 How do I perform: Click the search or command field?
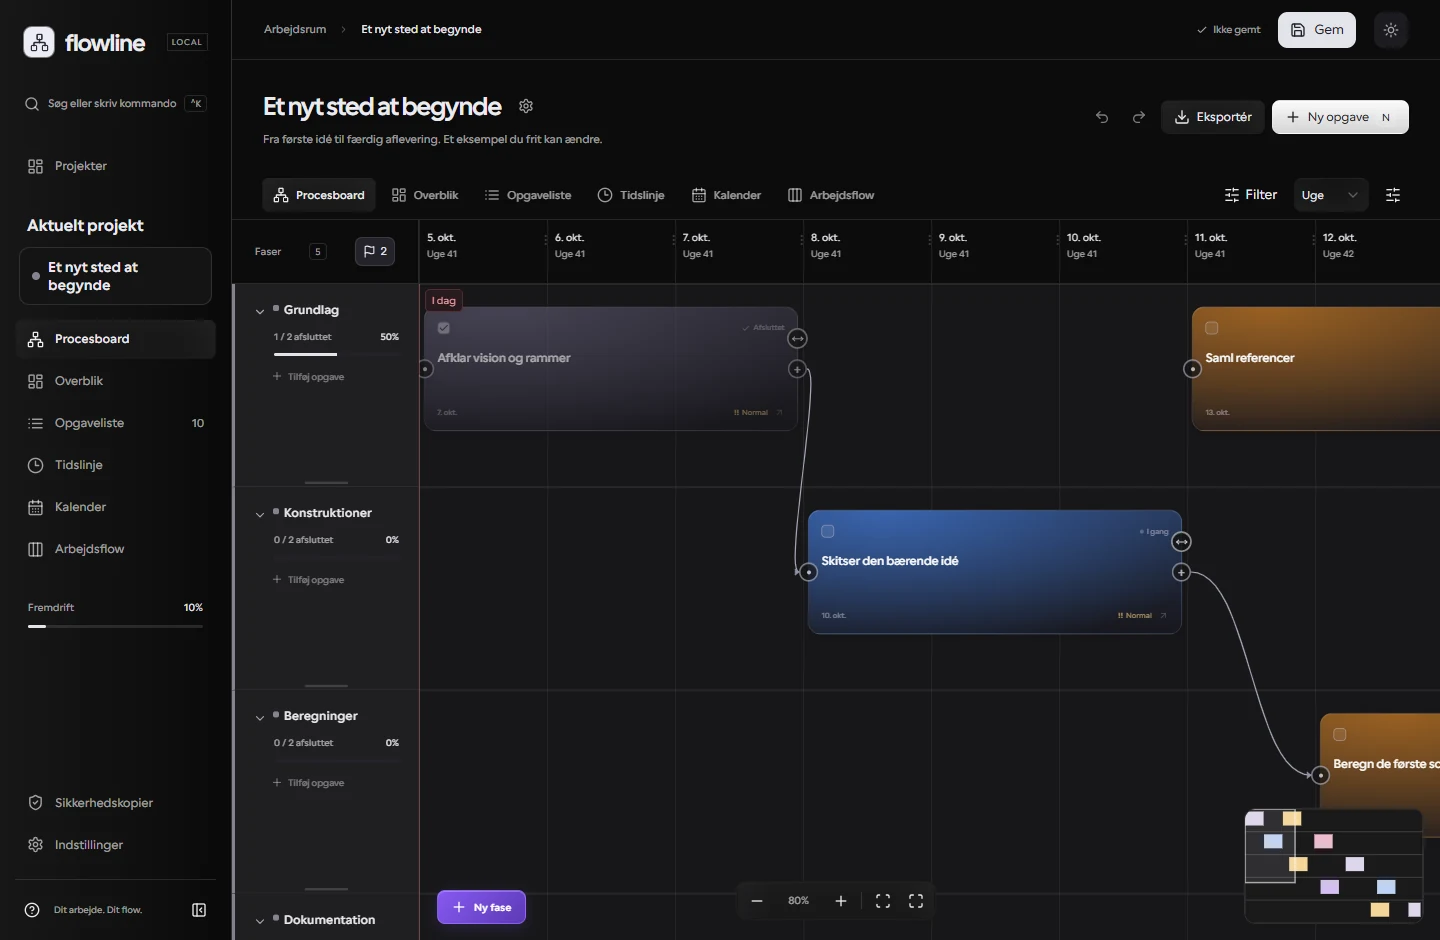[x=115, y=103]
